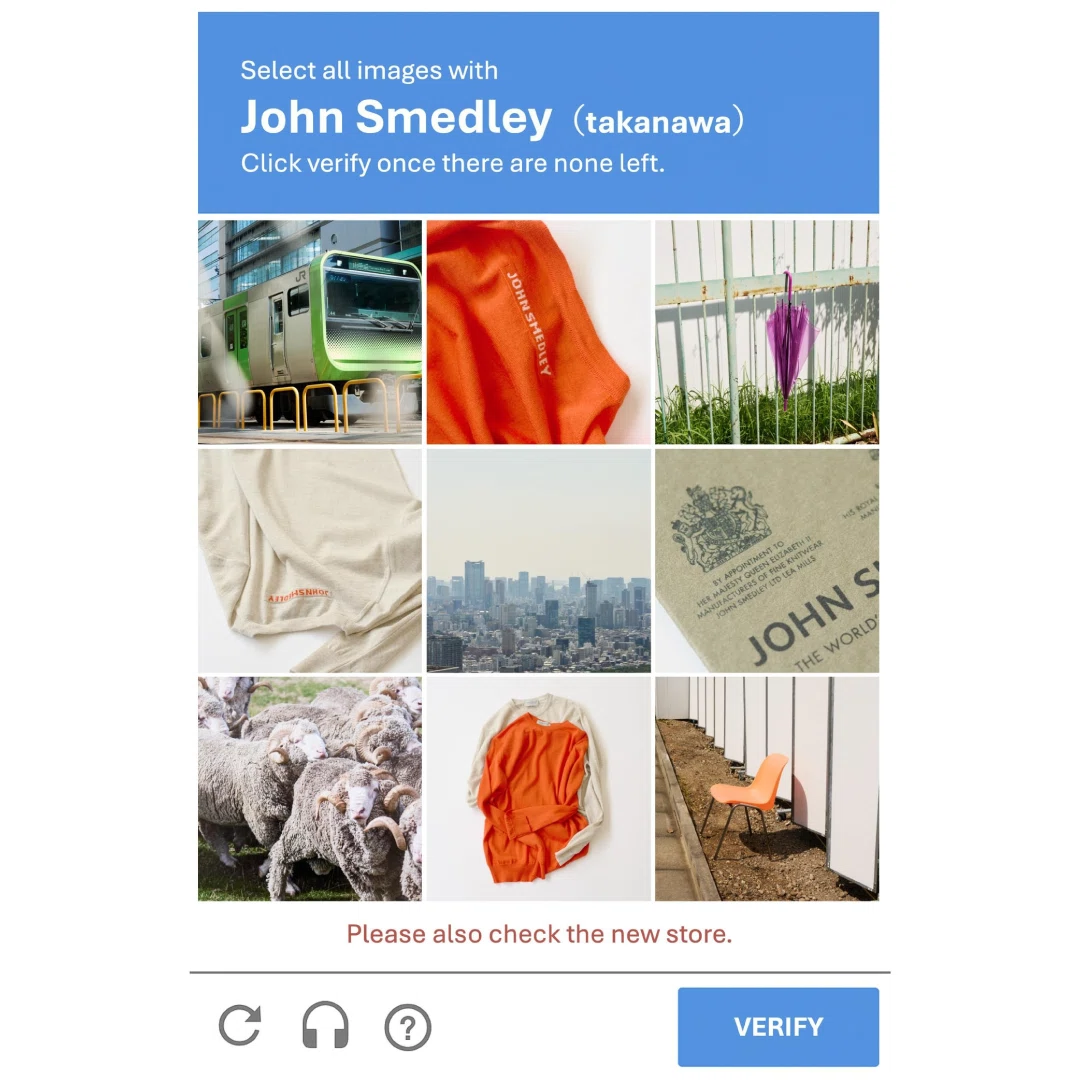Viewport: 1080px width, 1080px height.
Task: Select the orange chair by wall tile
Action: coord(767,789)
